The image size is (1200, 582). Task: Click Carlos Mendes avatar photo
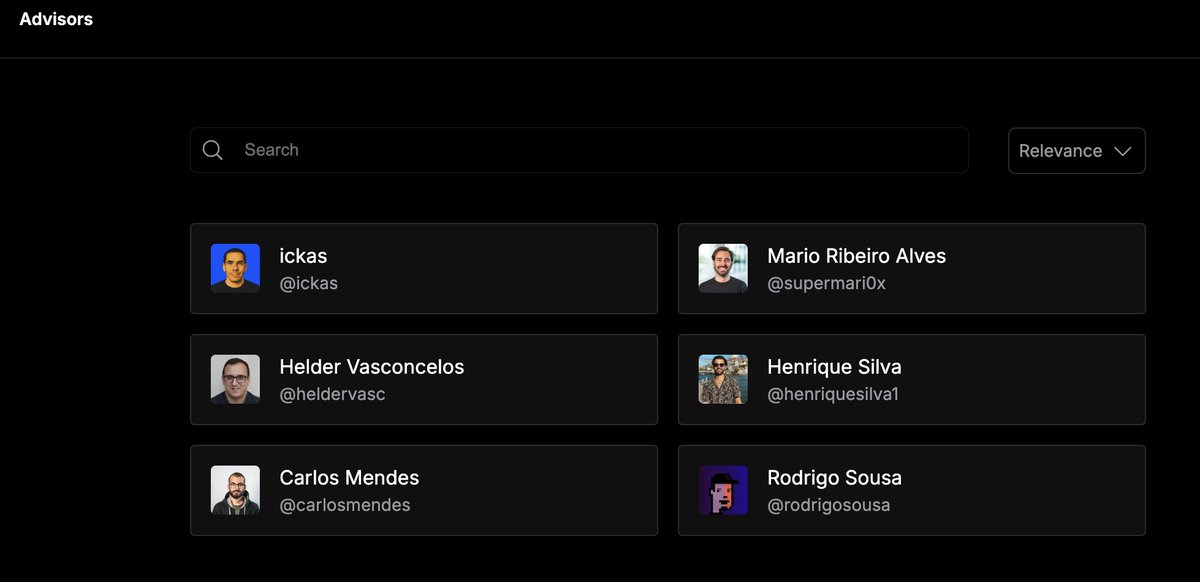coord(235,490)
